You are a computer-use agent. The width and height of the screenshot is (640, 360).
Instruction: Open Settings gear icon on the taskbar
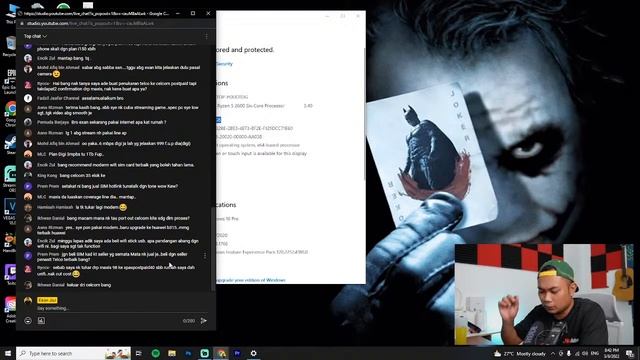(253, 353)
